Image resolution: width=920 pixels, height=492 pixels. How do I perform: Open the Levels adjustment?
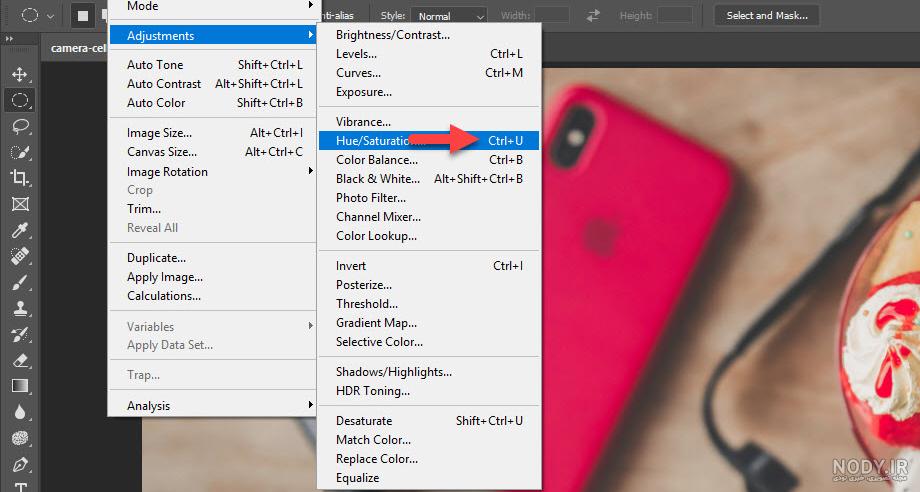[x=429, y=54]
